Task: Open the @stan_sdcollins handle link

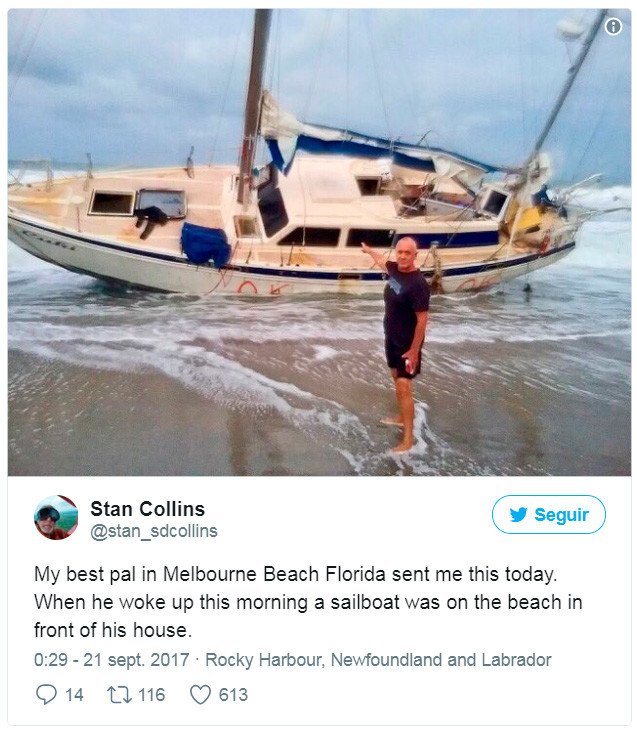Action: click(x=154, y=531)
